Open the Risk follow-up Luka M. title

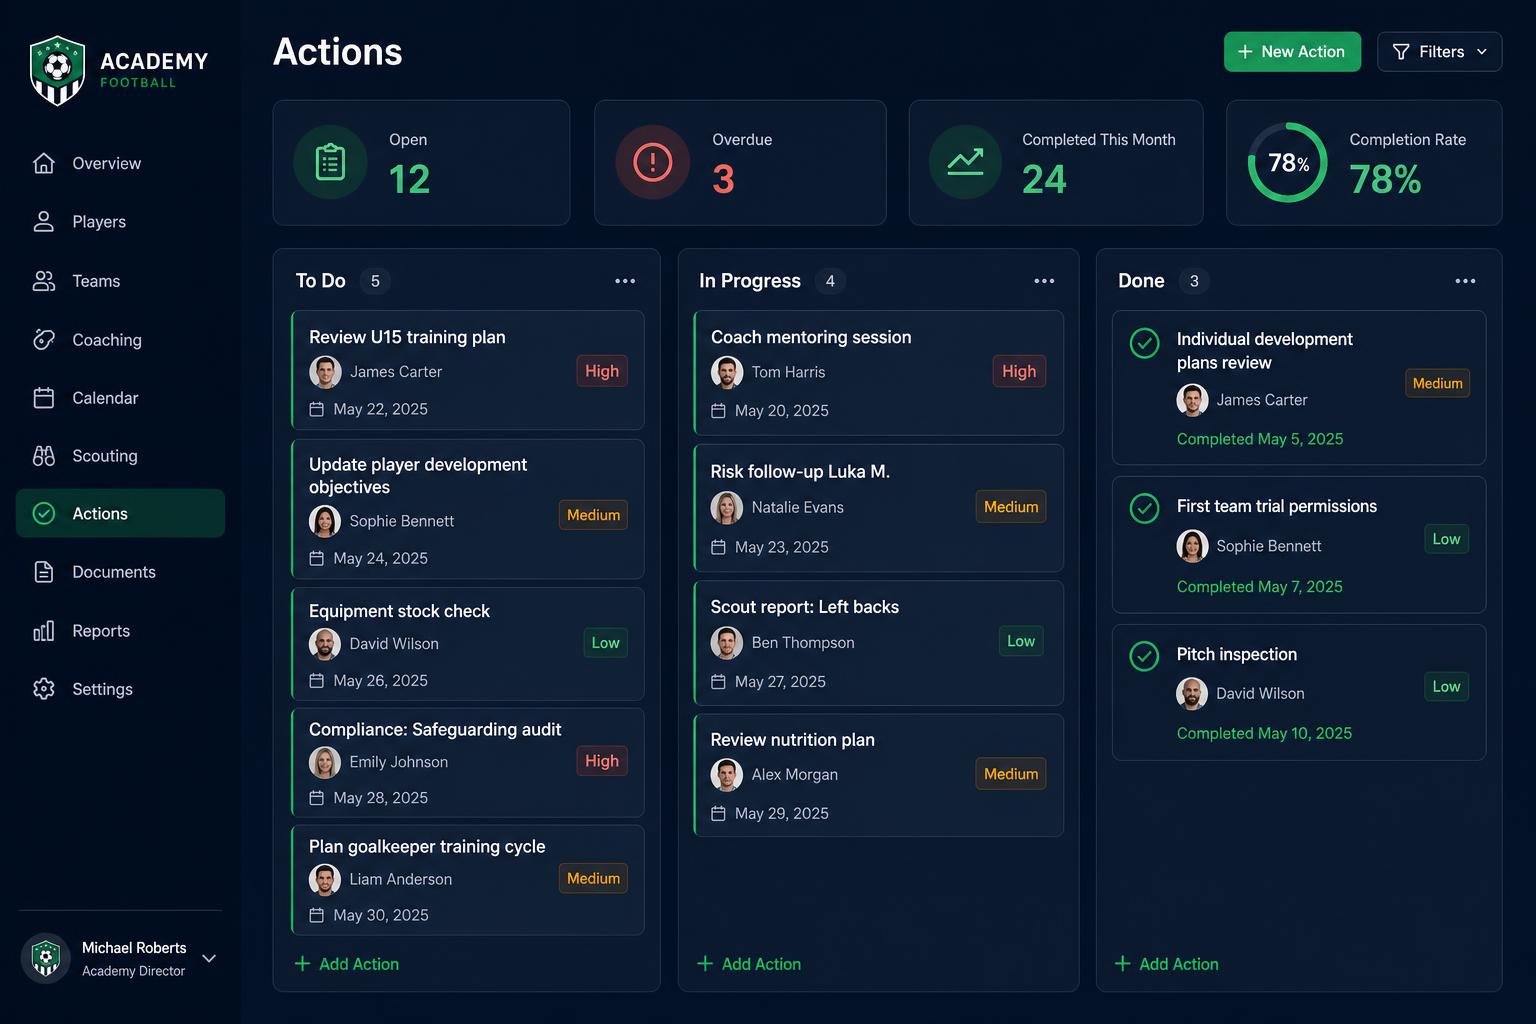pos(800,472)
